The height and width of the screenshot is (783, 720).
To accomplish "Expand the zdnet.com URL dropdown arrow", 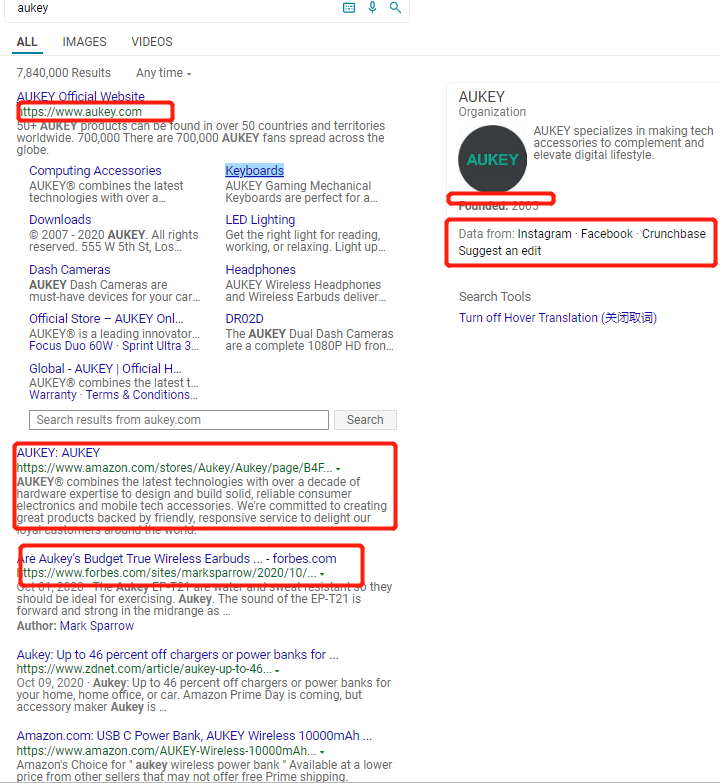I will click(x=277, y=670).
